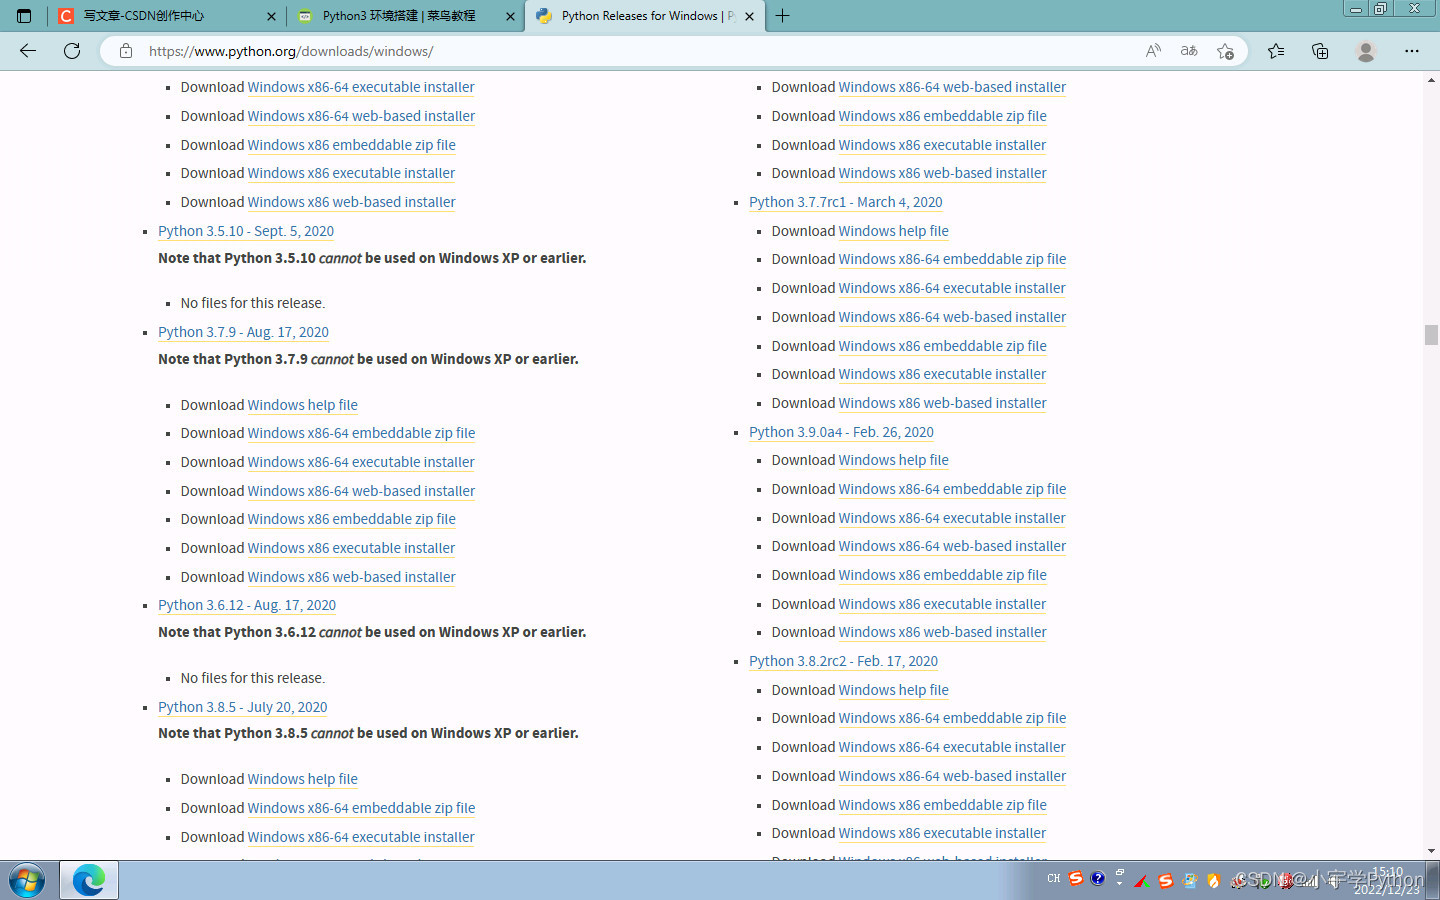Download Python 3.7.9 x86 web-based installer
The image size is (1440, 900).
(352, 577)
